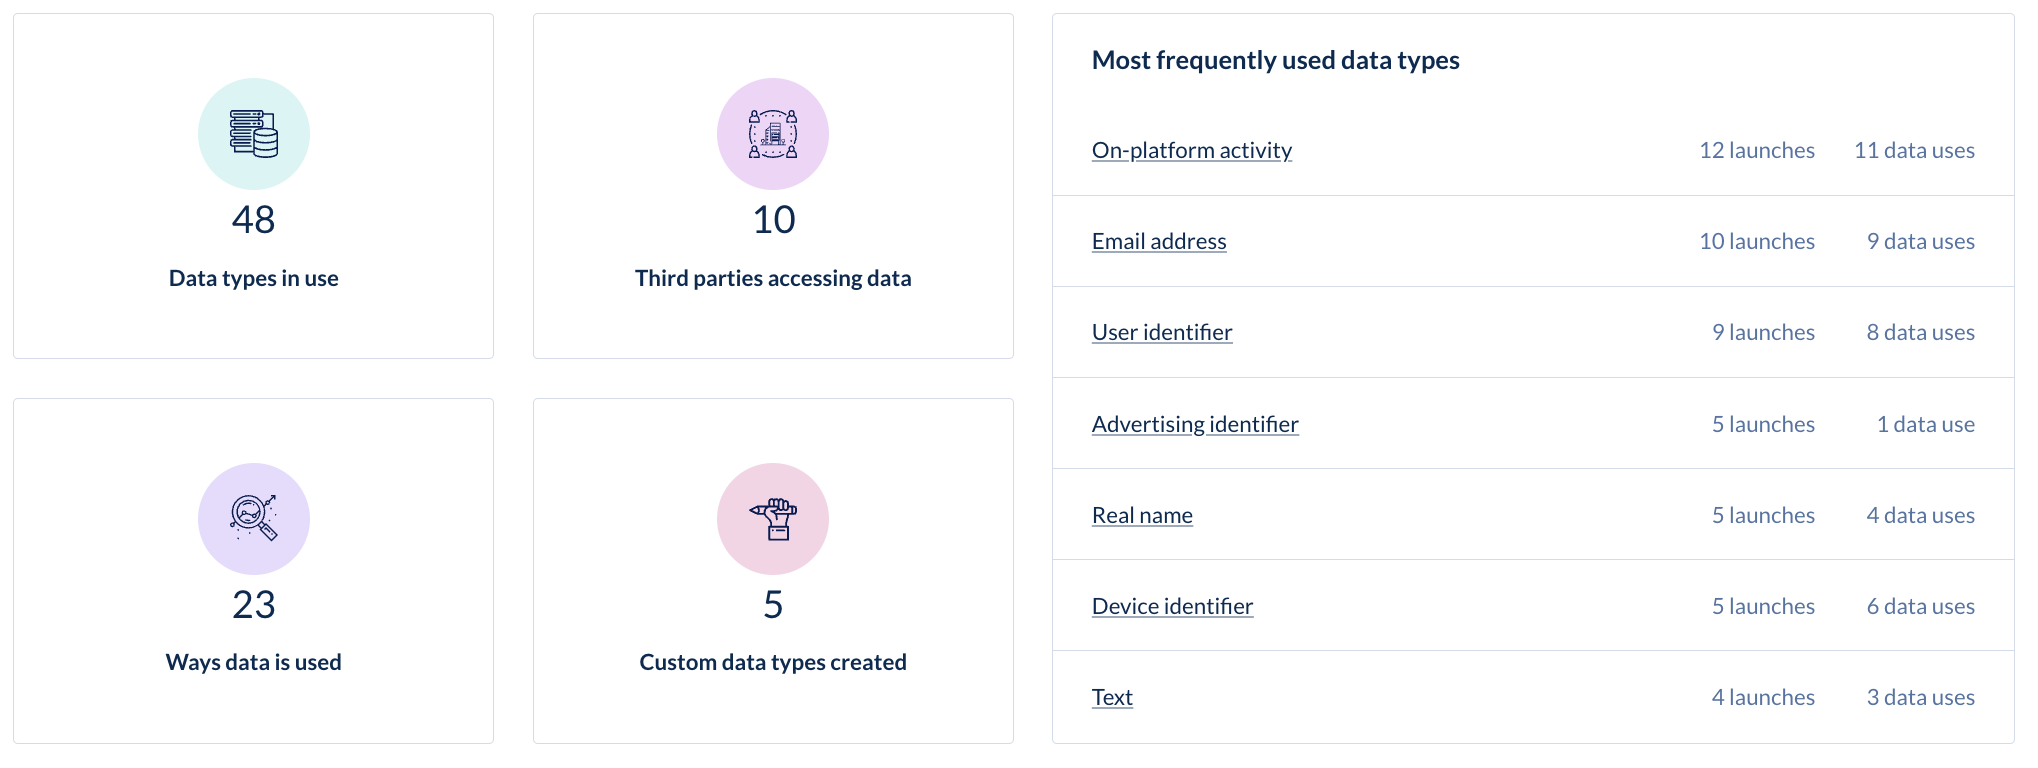
Task: Open the Device identifier link
Action: click(x=1172, y=606)
